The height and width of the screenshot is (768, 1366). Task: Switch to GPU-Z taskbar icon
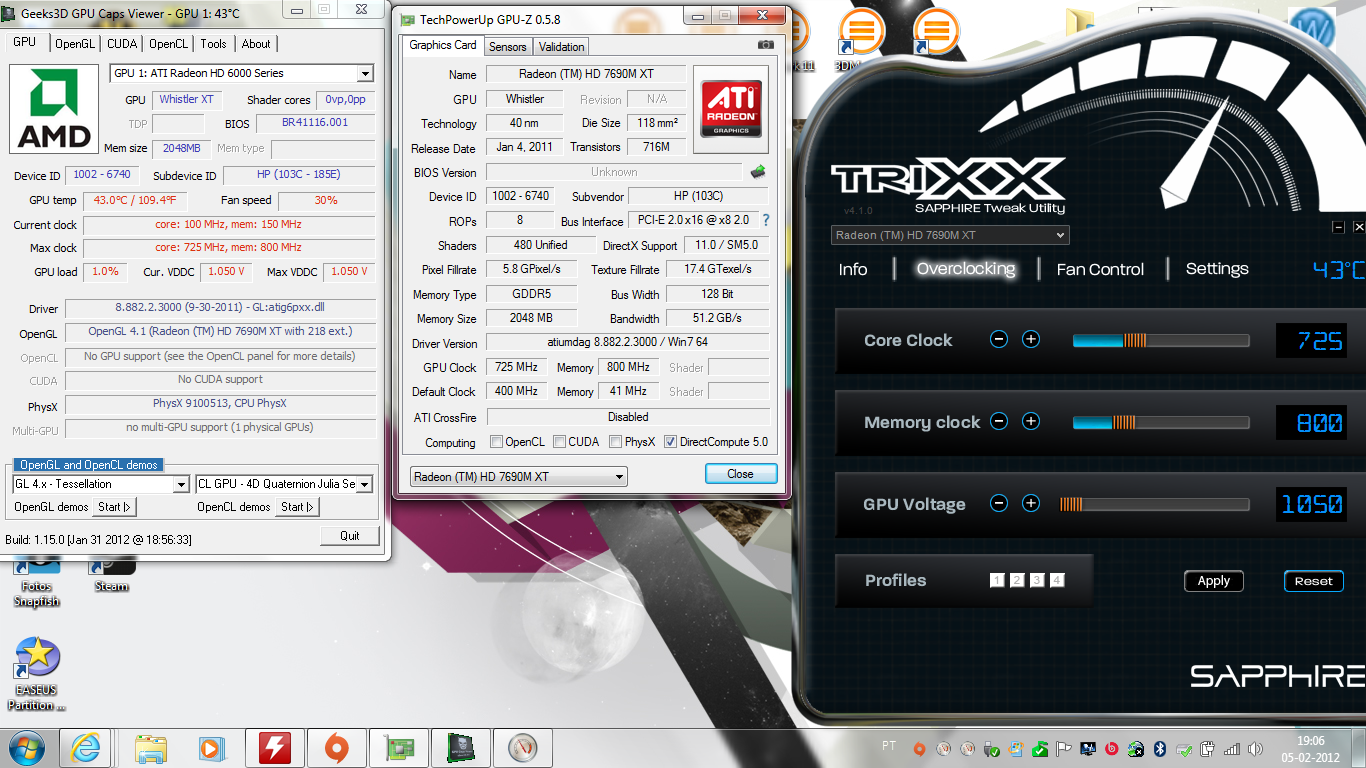[397, 748]
